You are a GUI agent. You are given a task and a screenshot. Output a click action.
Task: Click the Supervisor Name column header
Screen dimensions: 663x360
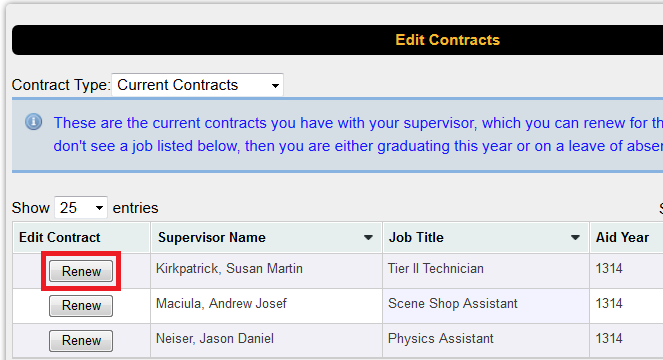tap(266, 237)
